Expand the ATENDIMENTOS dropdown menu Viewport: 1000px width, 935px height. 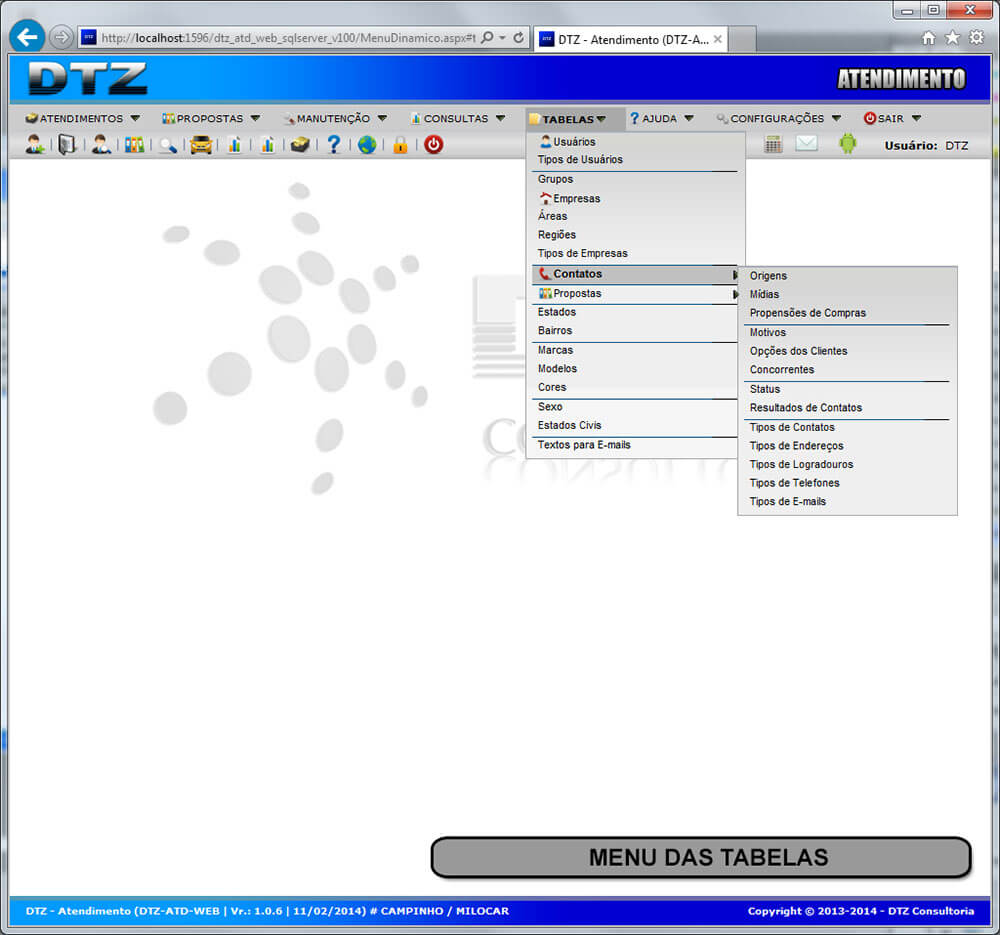click(x=83, y=119)
